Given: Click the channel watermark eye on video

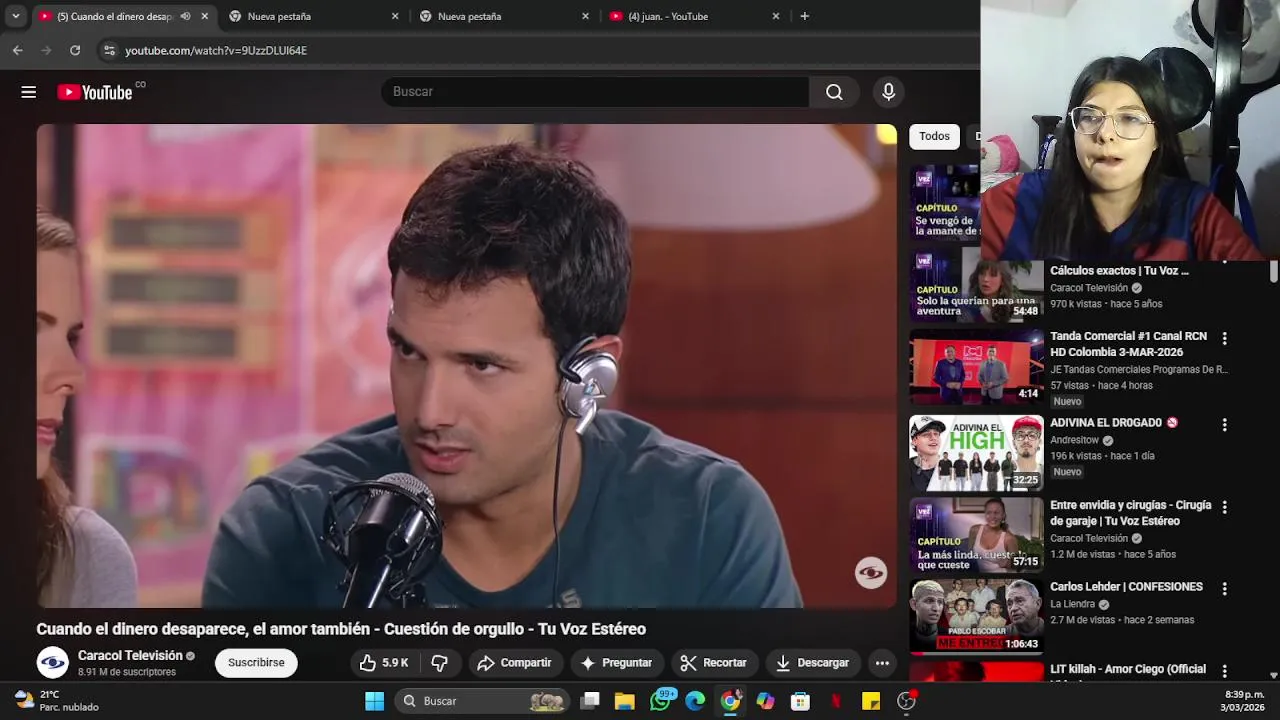Looking at the screenshot, I should click(x=871, y=573).
